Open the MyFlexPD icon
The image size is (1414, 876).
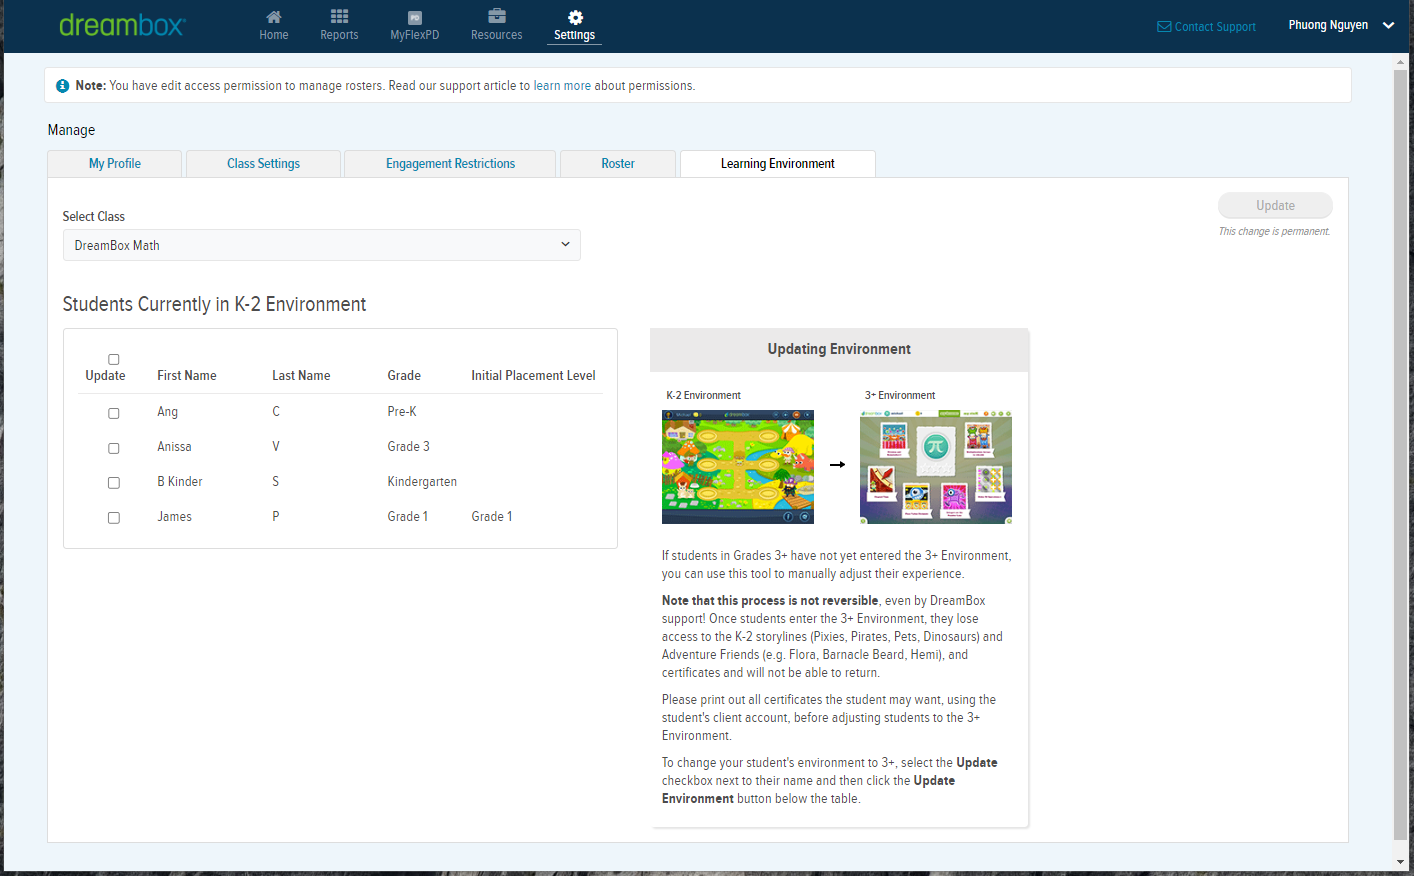click(x=414, y=18)
